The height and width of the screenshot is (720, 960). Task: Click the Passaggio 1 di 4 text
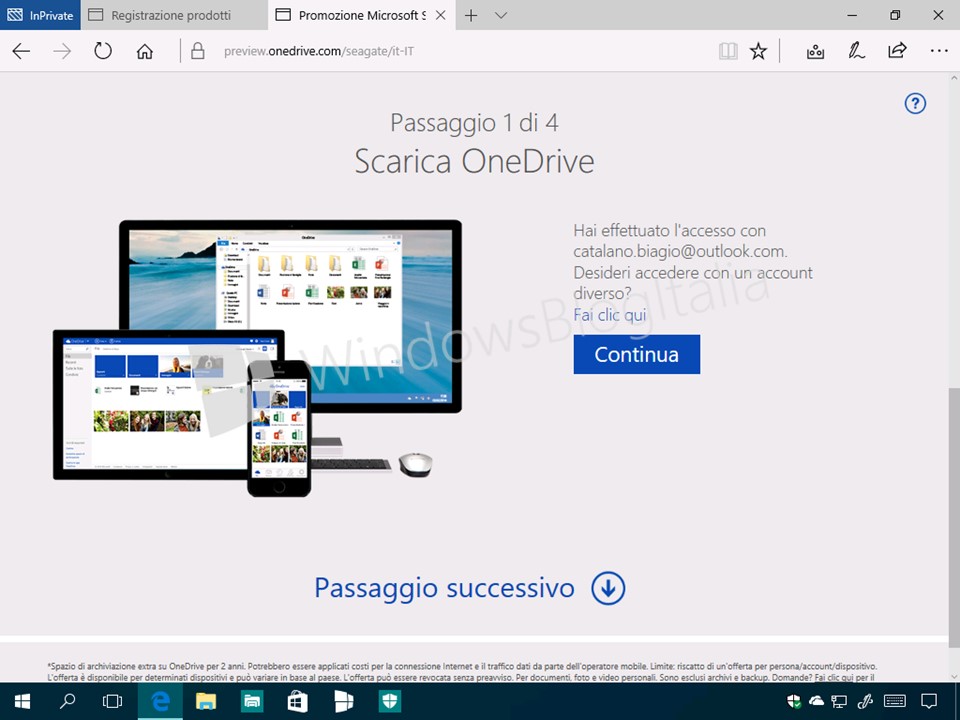474,122
